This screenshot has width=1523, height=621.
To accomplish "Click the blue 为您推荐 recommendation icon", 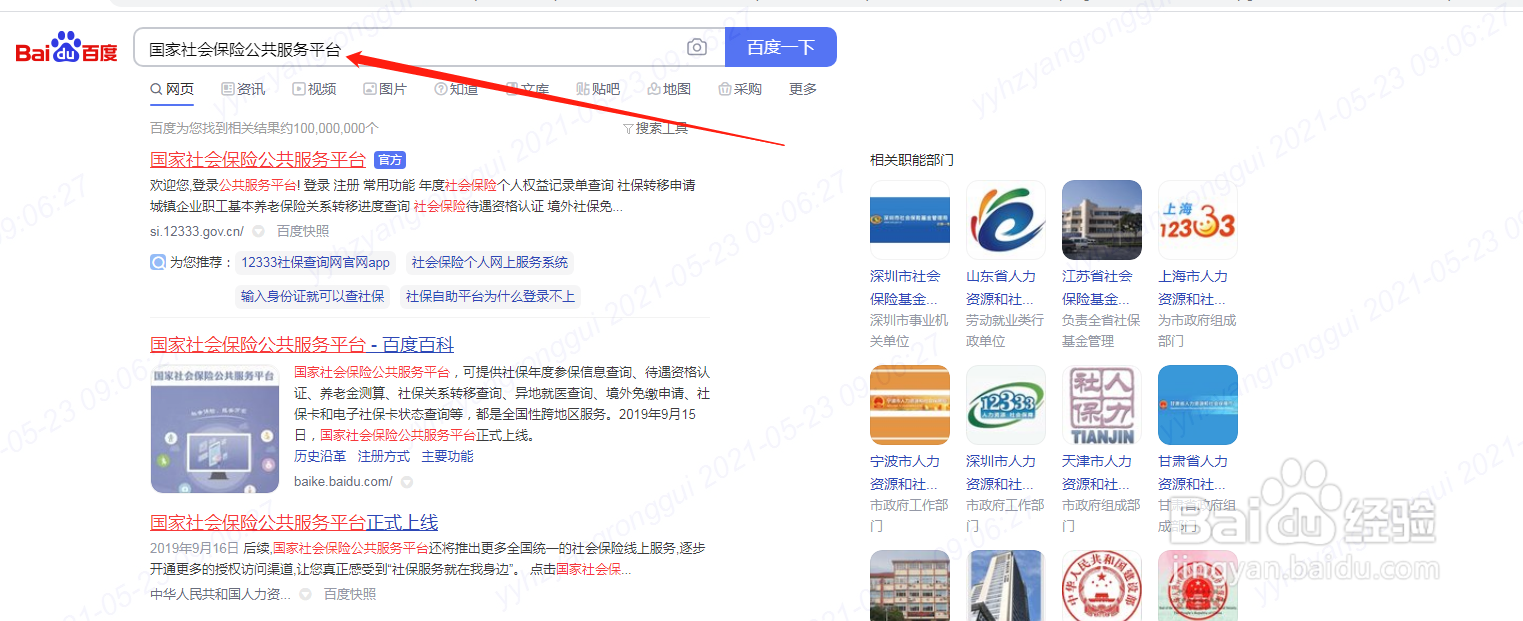I will click(x=158, y=262).
